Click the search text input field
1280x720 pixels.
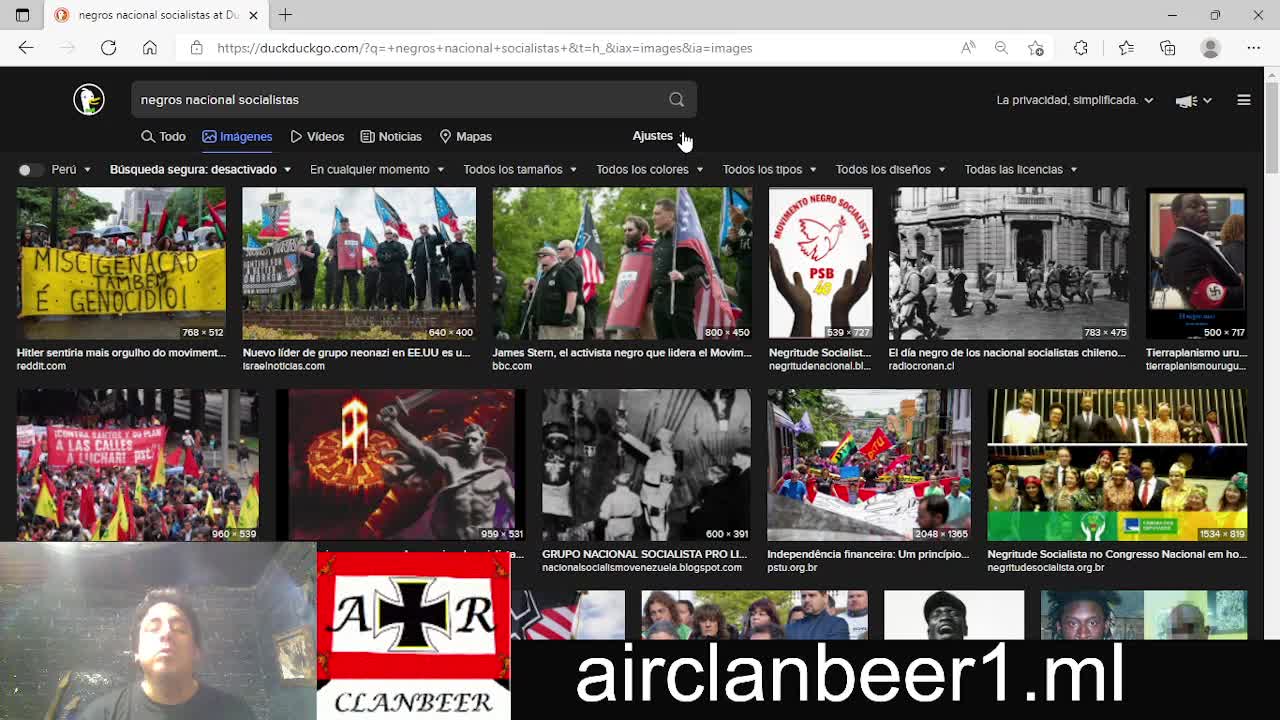[400, 100]
